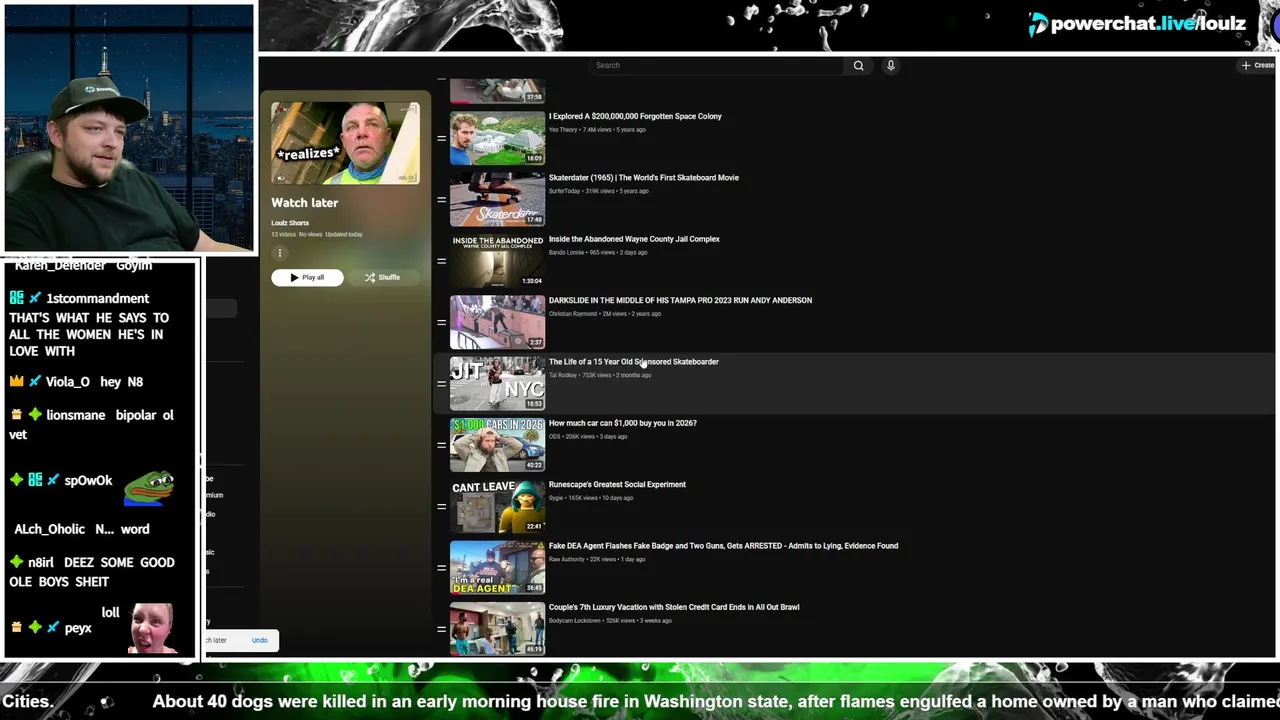Image resolution: width=1280 pixels, height=720 pixels.
Task: Open Couple's Luxury Vacation video thumbnail
Action: point(497,629)
